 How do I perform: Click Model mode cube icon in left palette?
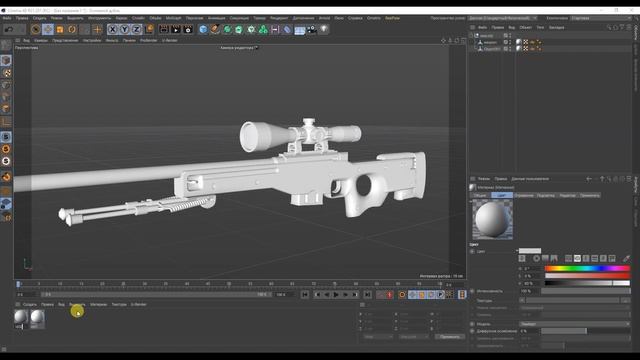coord(6,60)
